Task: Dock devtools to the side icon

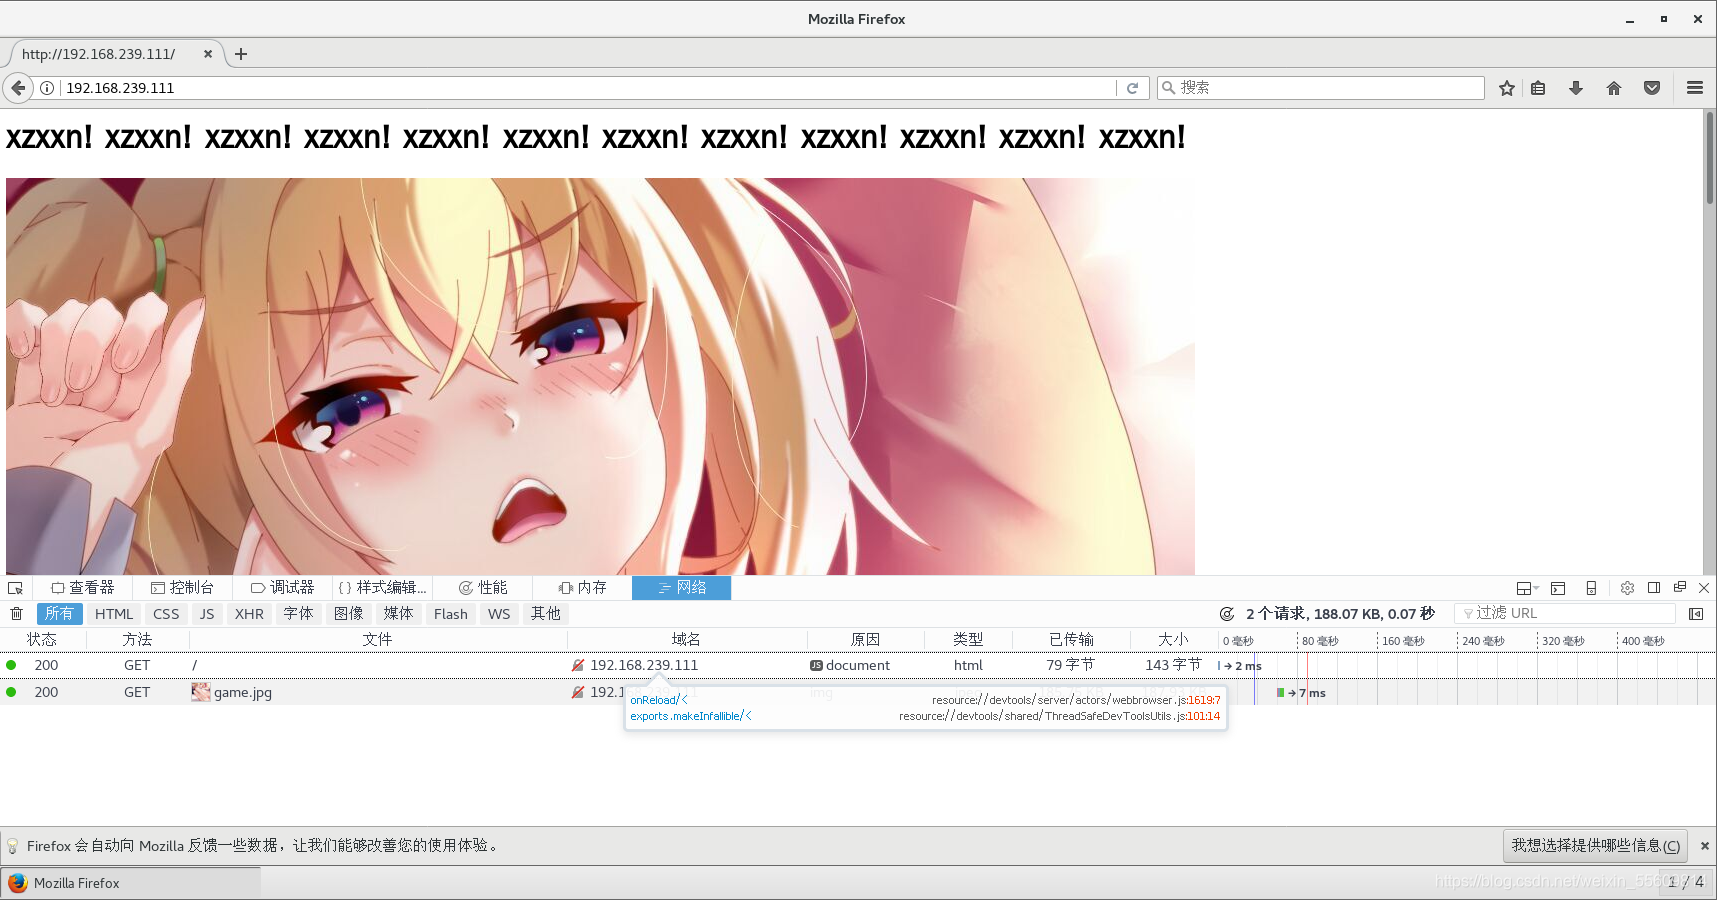Action: point(1654,588)
